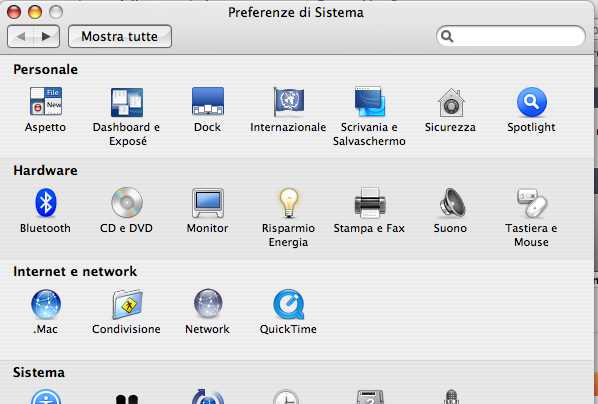598x404 pixels.
Task: Open the Dock preferences icon
Action: coord(207,101)
